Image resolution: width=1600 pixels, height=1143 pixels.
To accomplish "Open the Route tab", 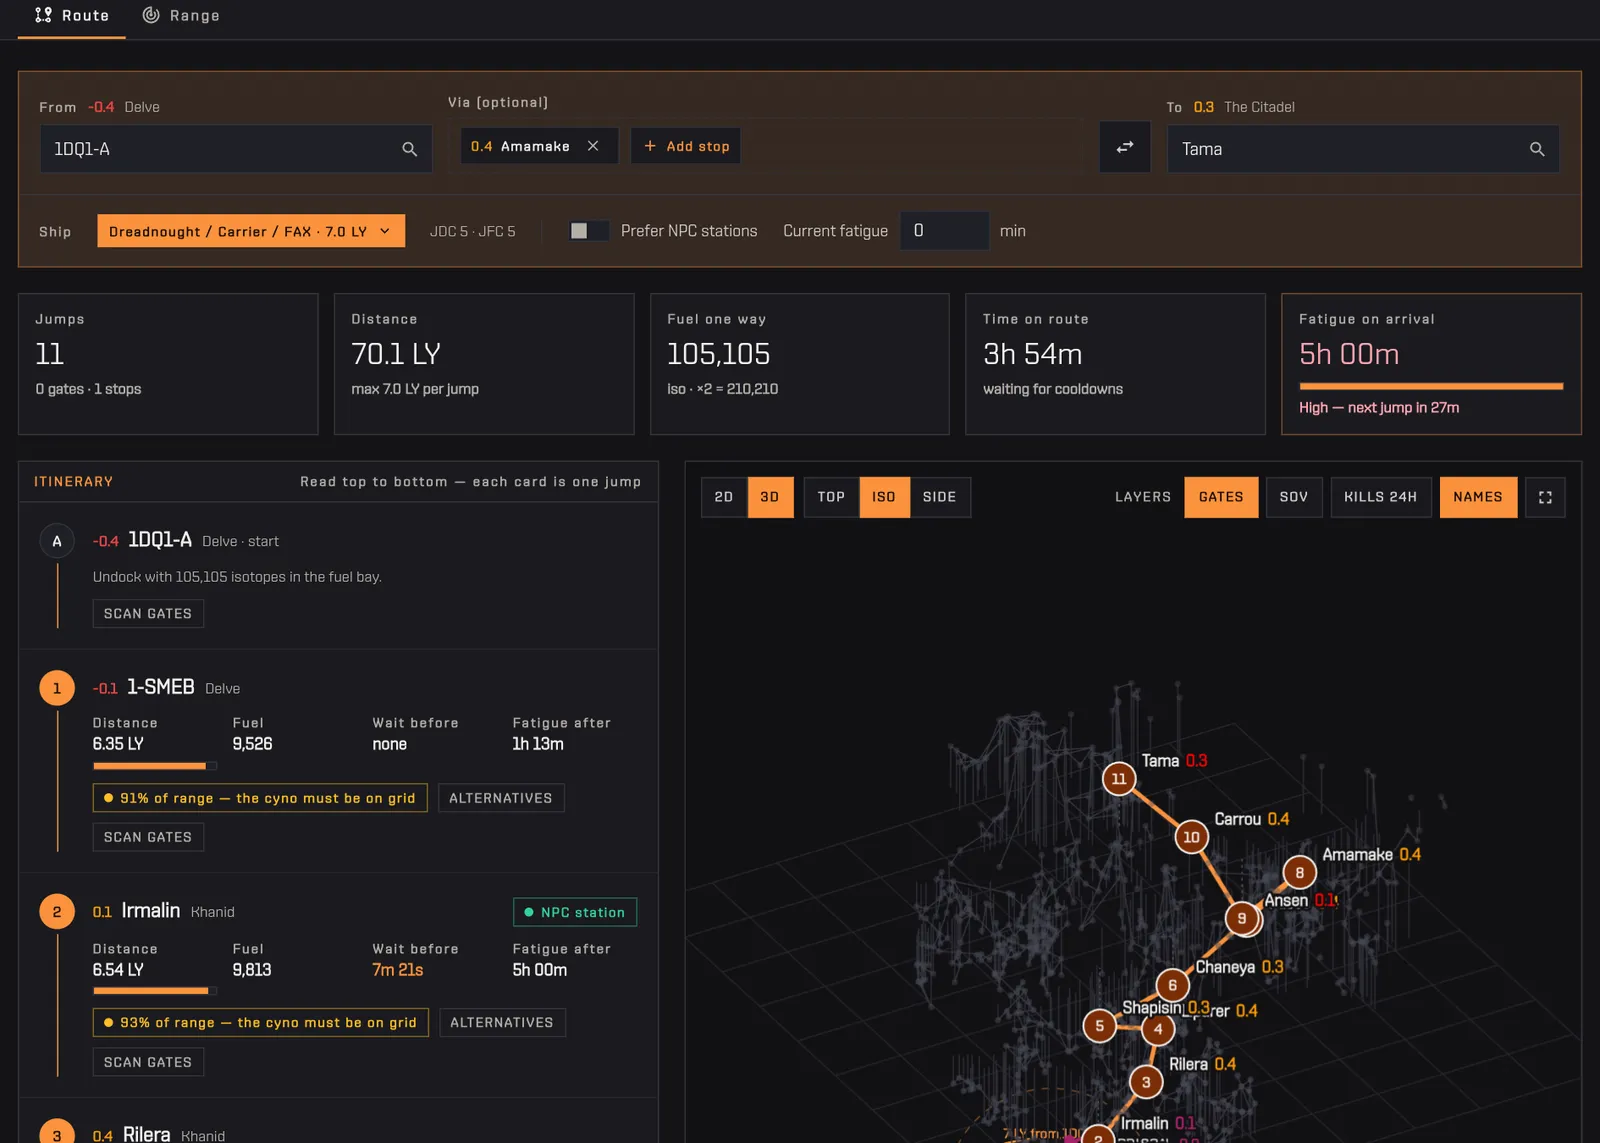I will pos(72,16).
